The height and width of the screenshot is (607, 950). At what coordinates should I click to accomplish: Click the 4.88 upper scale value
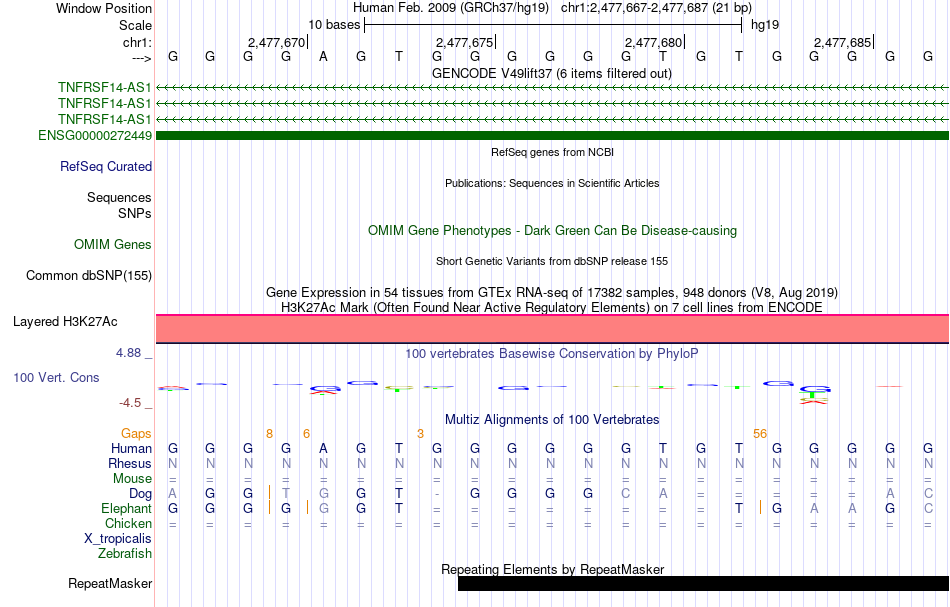click(x=128, y=353)
